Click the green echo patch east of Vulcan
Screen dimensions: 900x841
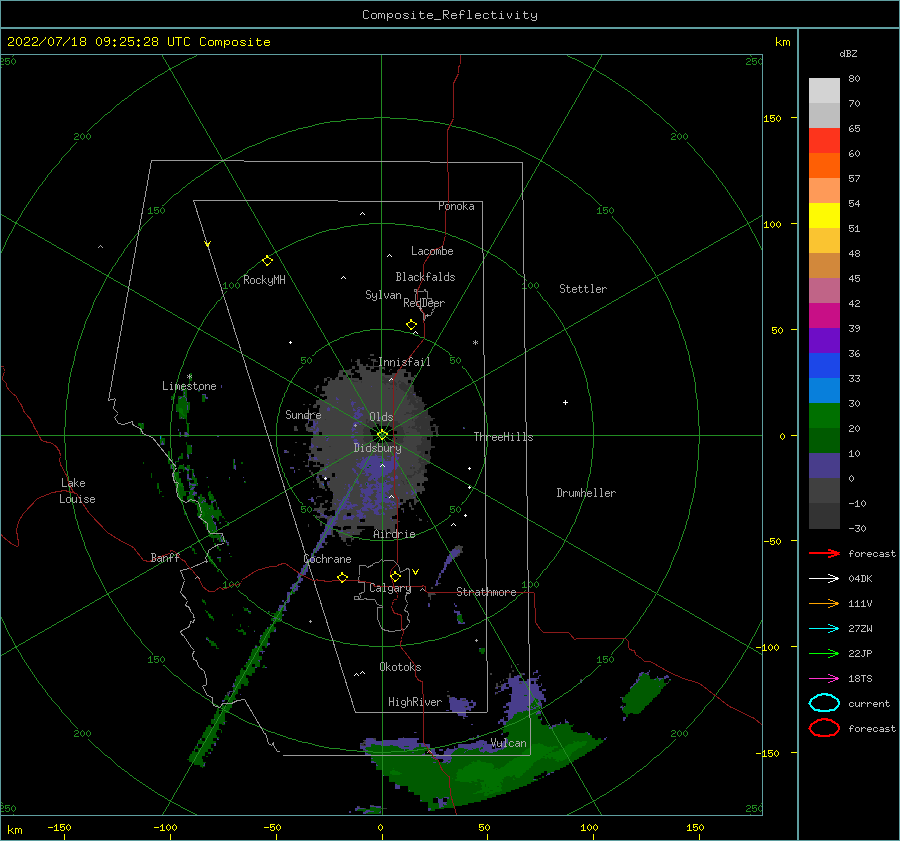pyautogui.click(x=643, y=693)
